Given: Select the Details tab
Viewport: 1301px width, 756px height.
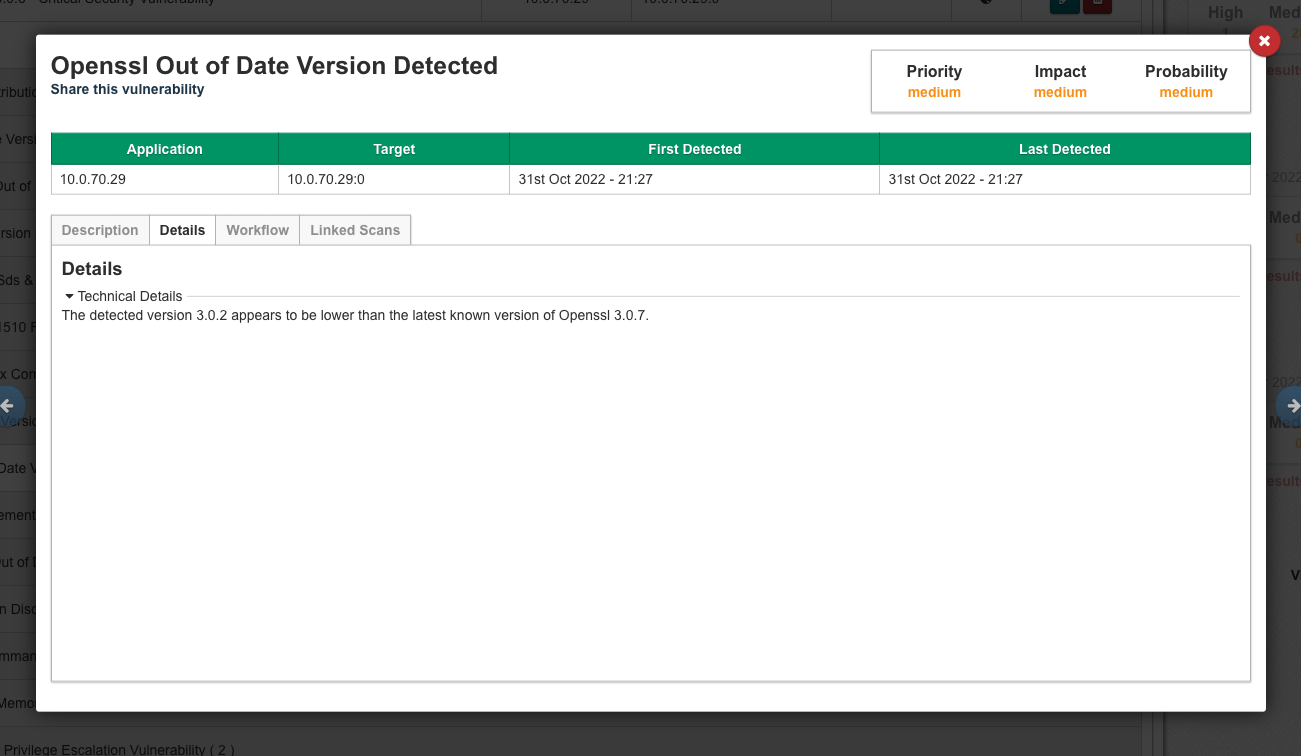Looking at the screenshot, I should (x=182, y=230).
